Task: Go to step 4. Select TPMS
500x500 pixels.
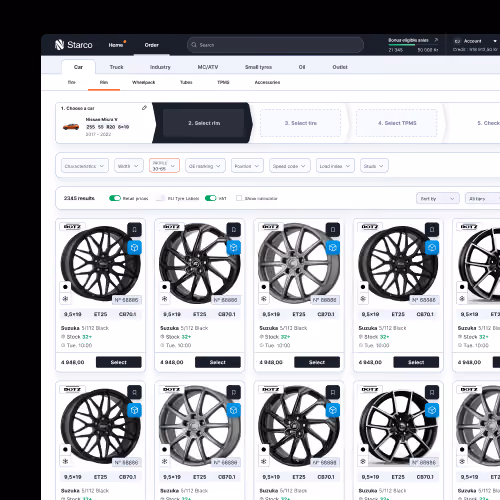Action: point(397,123)
